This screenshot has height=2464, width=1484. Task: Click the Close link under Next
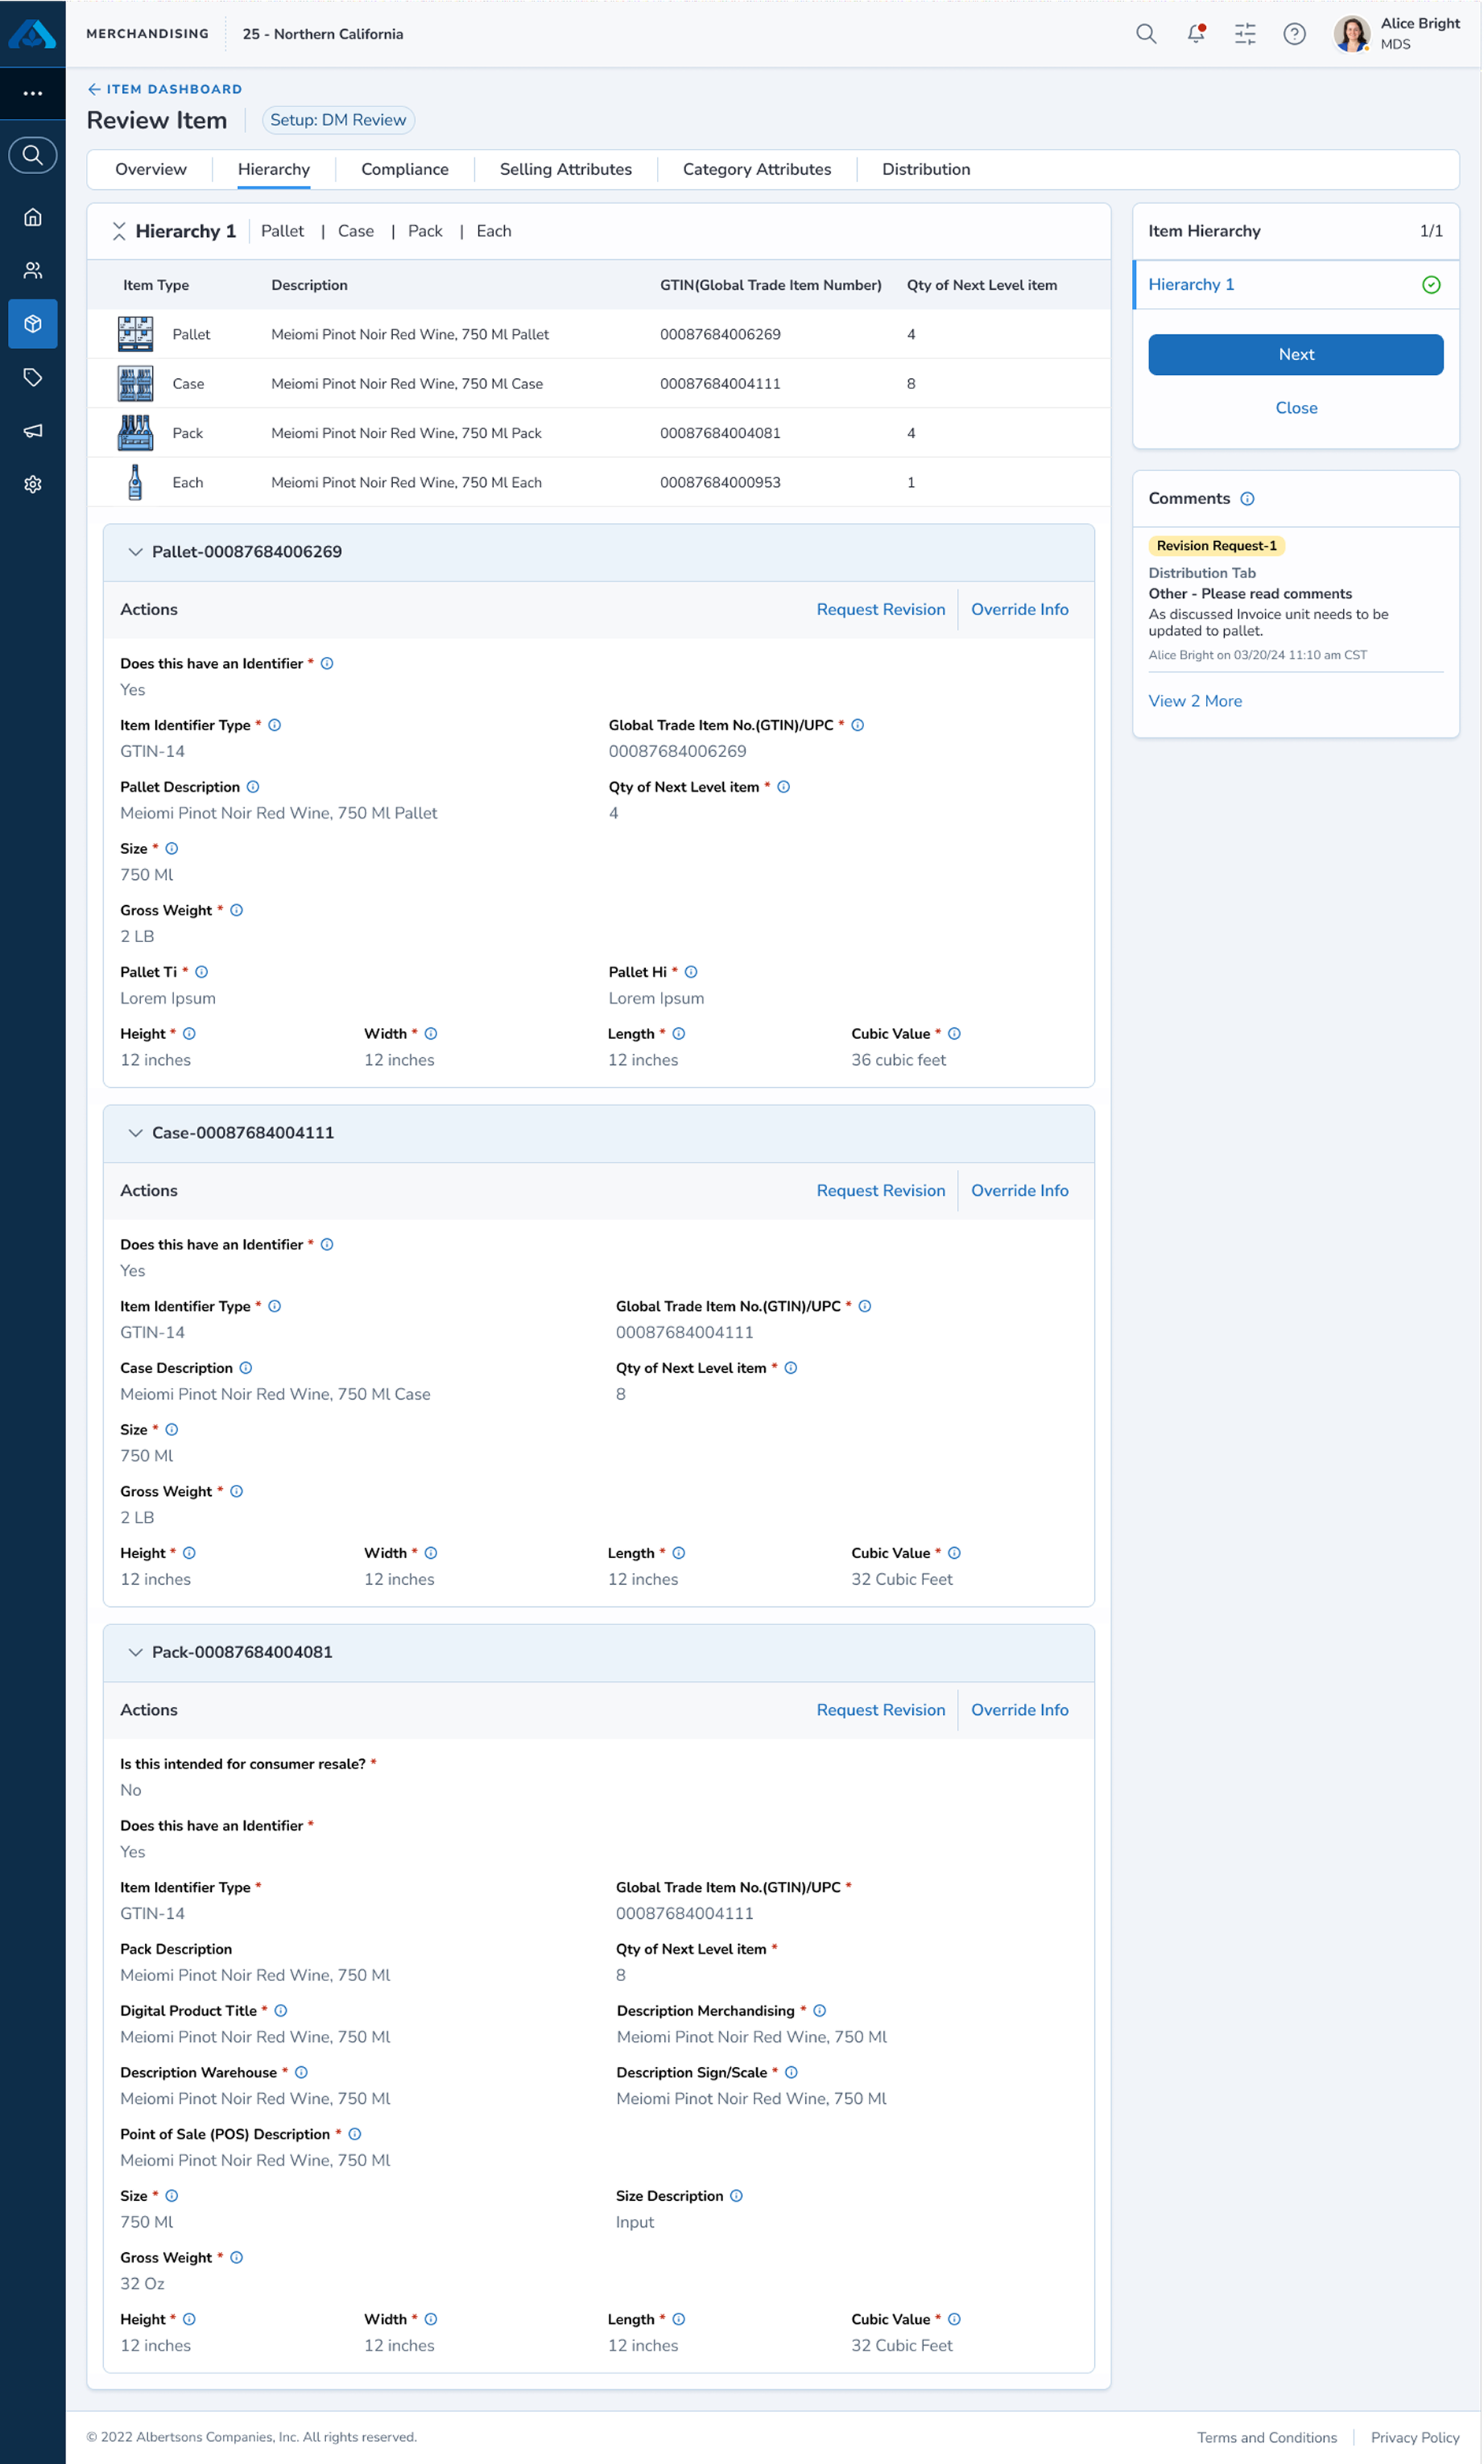pos(1296,408)
